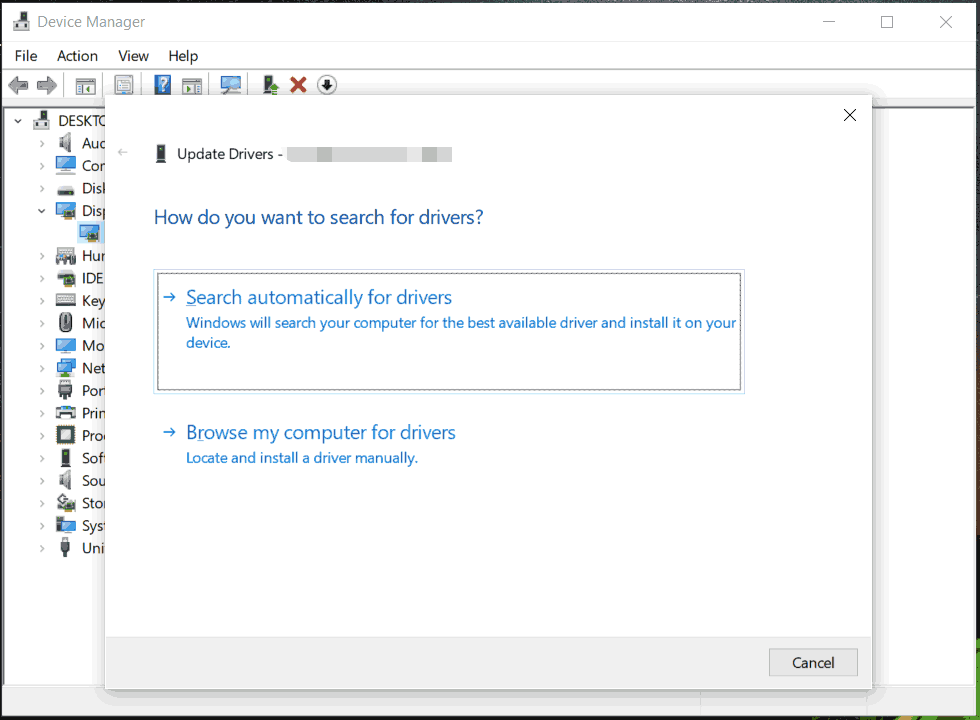
Task: Expand the Monitors tree node
Action: point(42,346)
